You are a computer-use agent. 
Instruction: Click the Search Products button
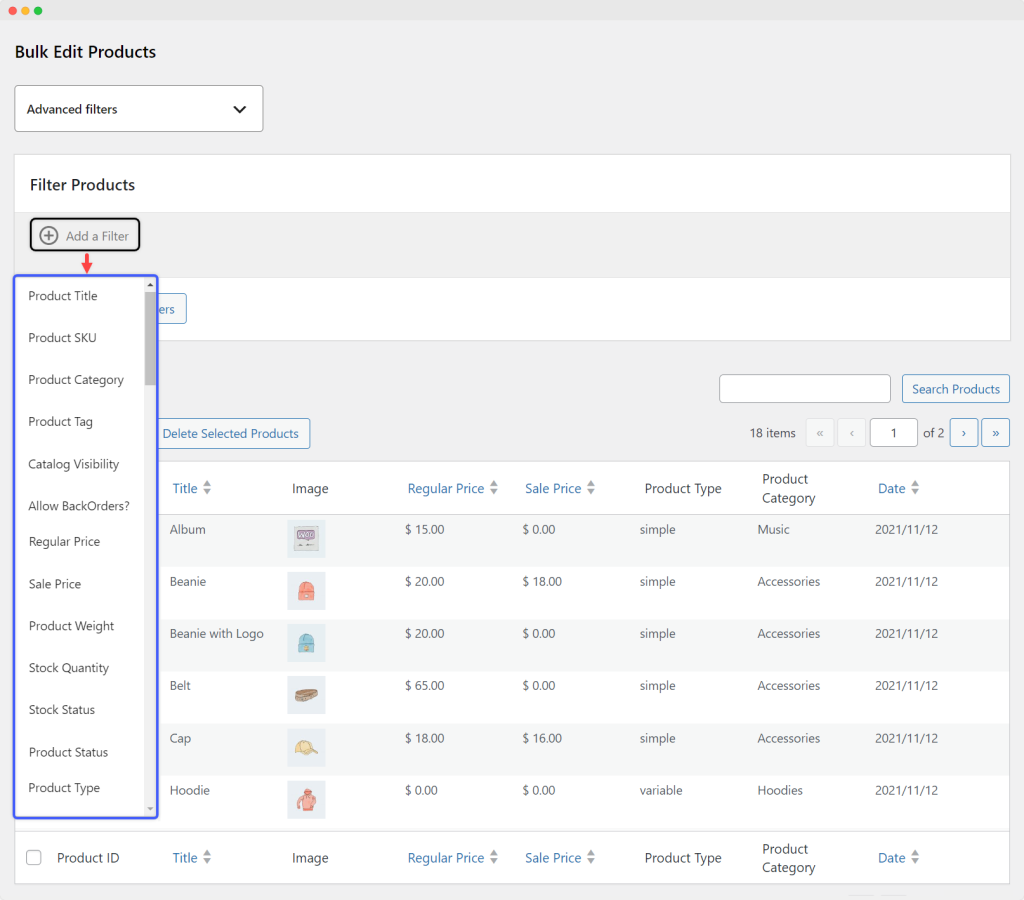click(x=955, y=389)
